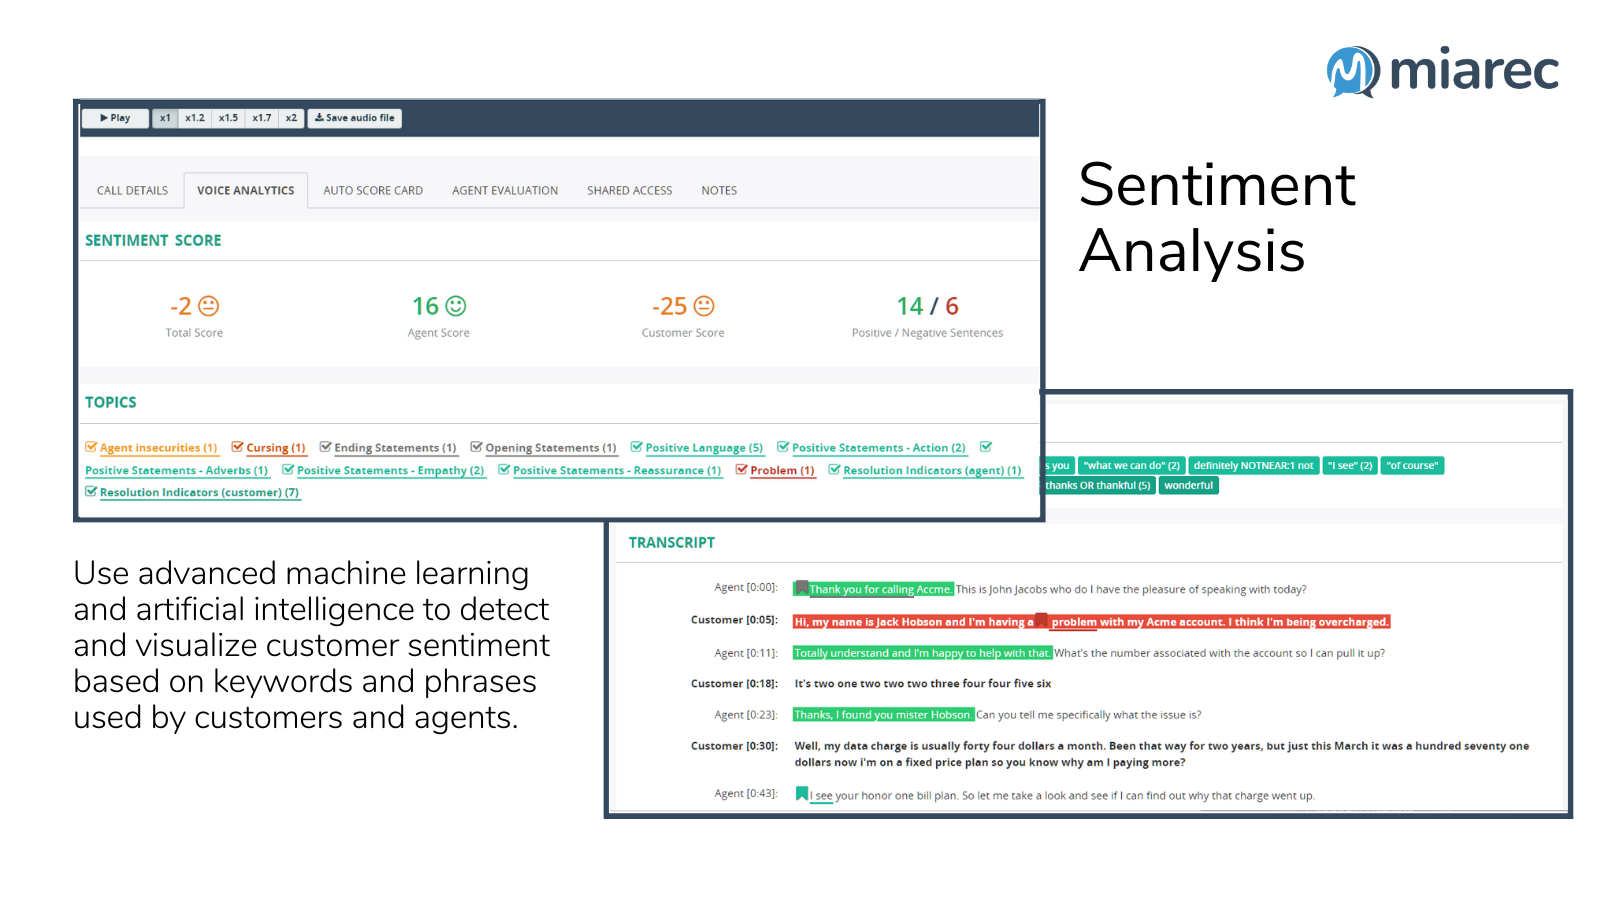This screenshot has height=900, width=1600.
Task: Click the bookmark before 'I see your honor one bill plan'
Action: pyautogui.click(x=800, y=792)
